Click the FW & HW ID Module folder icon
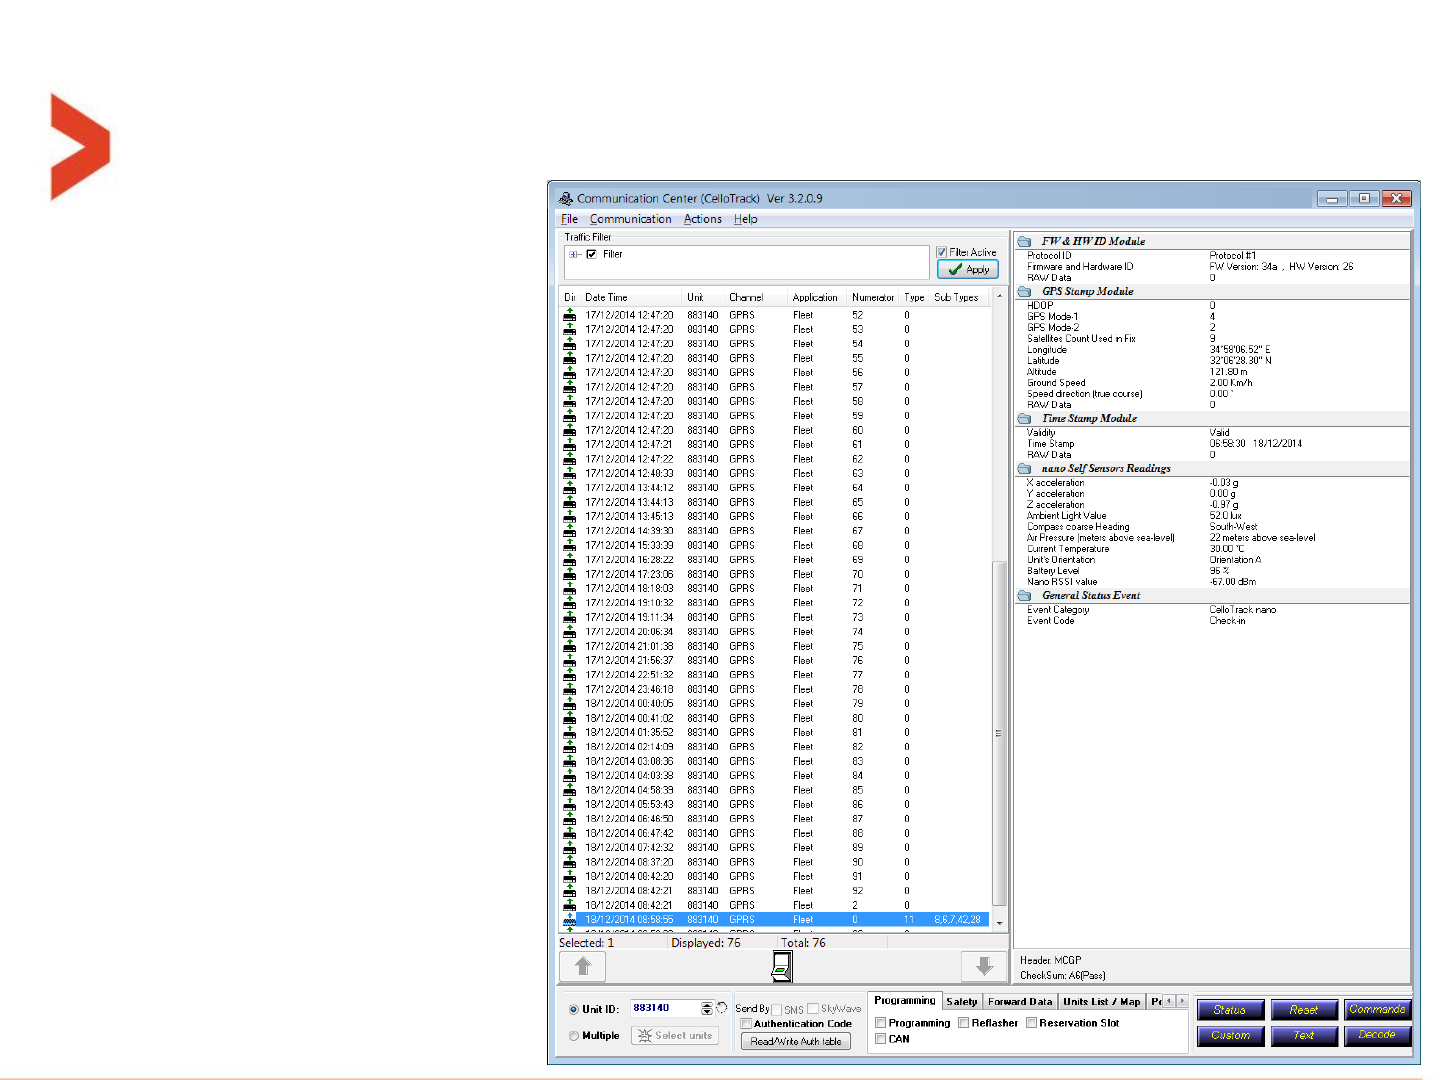 pos(1024,241)
